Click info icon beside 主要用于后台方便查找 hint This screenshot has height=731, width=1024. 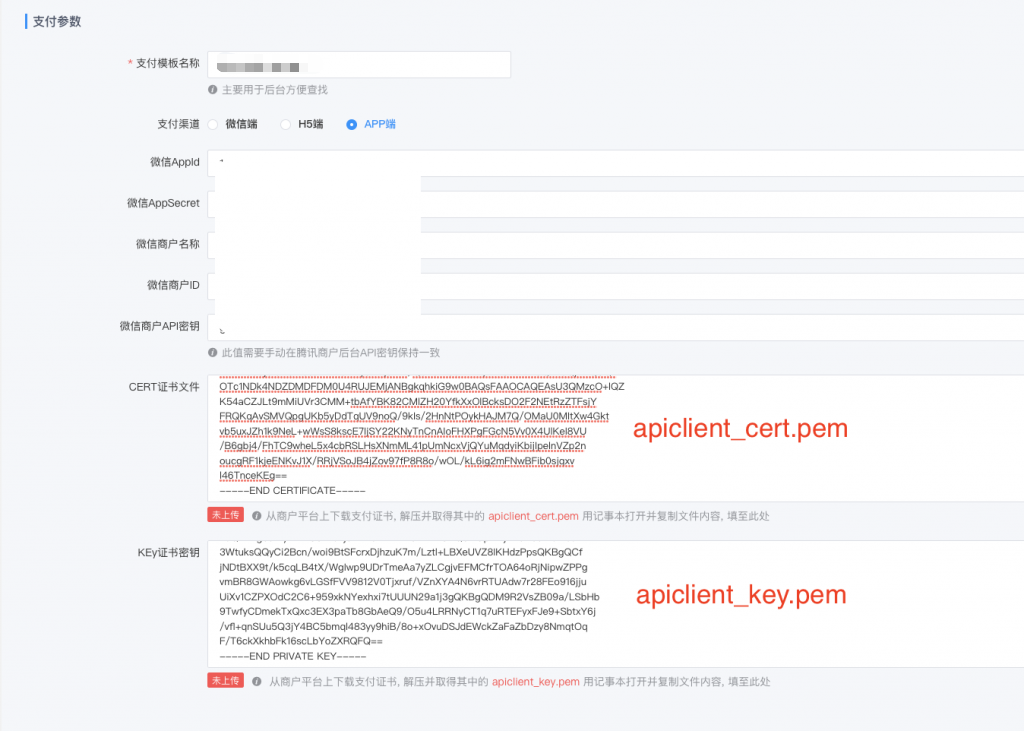(213, 90)
